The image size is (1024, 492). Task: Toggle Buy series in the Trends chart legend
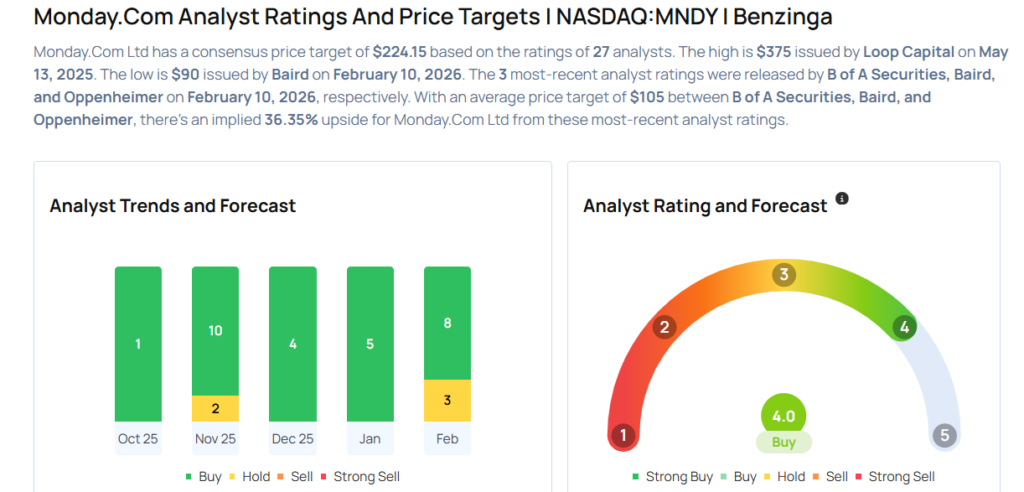(203, 477)
